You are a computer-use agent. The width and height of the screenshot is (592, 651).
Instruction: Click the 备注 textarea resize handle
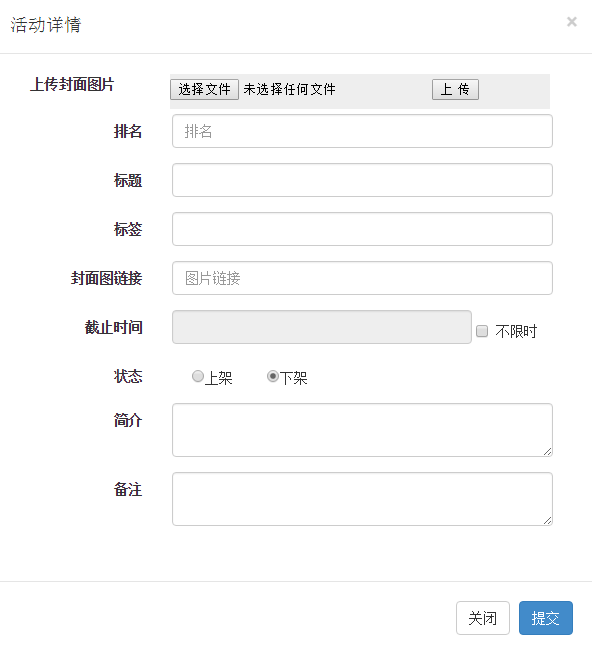point(548,521)
